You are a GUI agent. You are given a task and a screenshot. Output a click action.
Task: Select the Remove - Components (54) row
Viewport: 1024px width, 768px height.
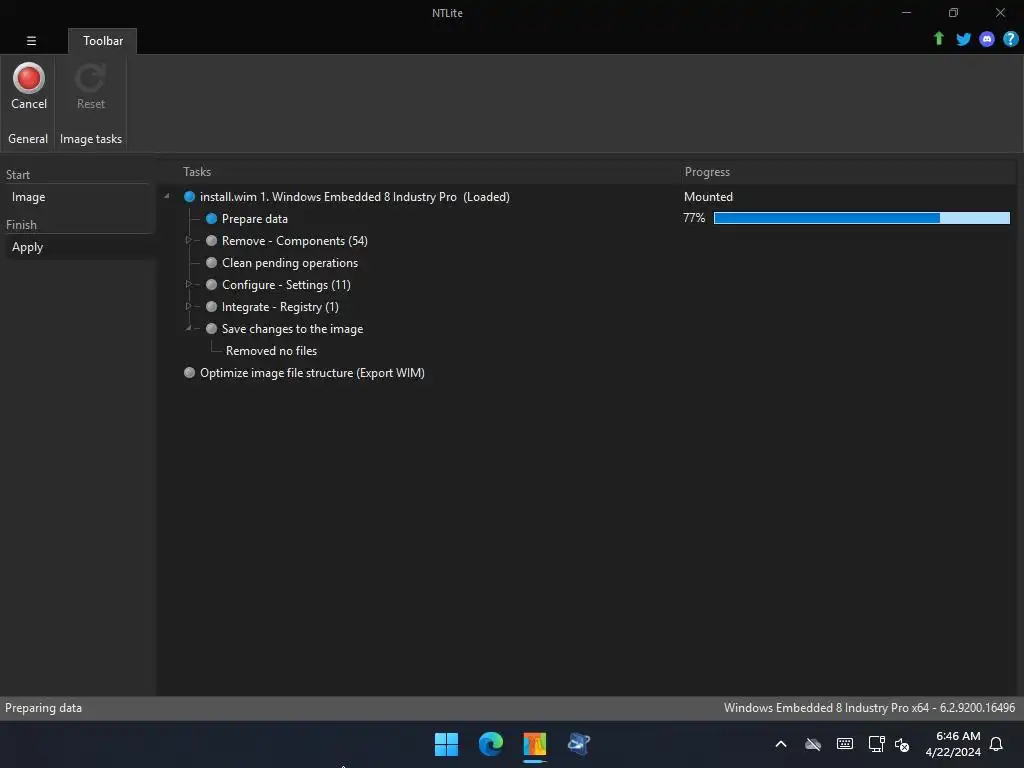click(295, 240)
